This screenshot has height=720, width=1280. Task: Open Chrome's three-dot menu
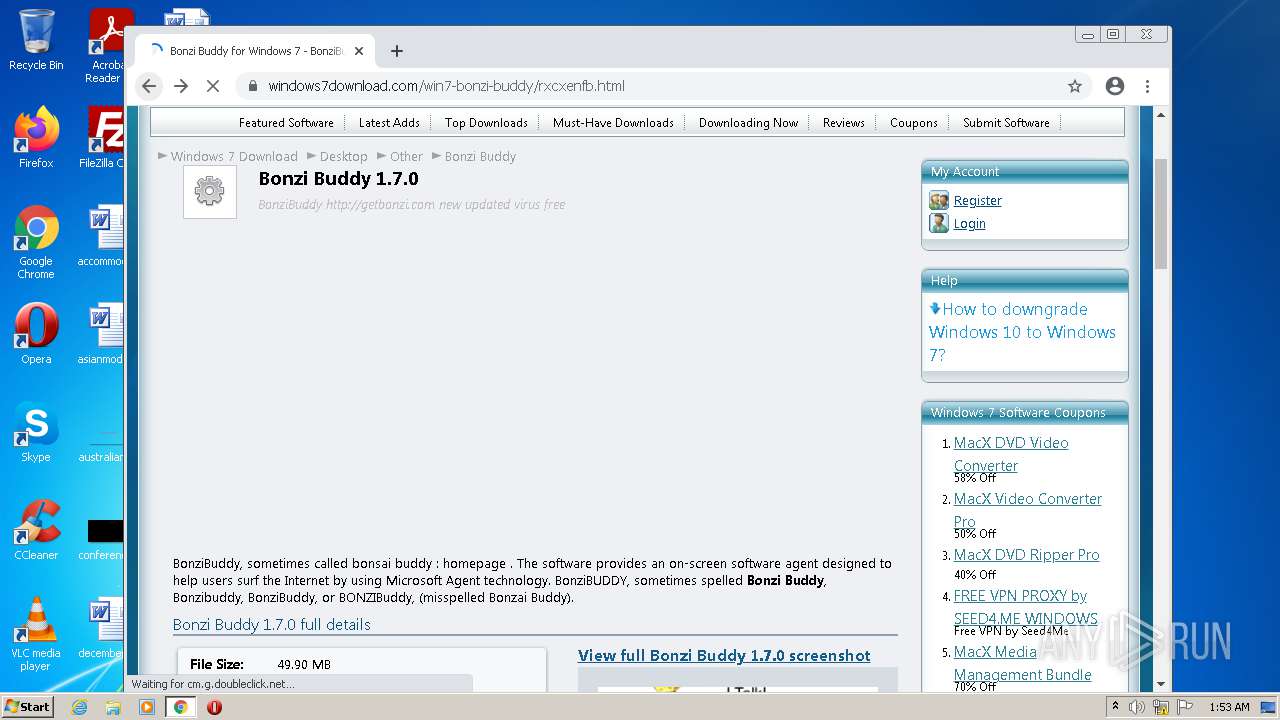(1148, 86)
